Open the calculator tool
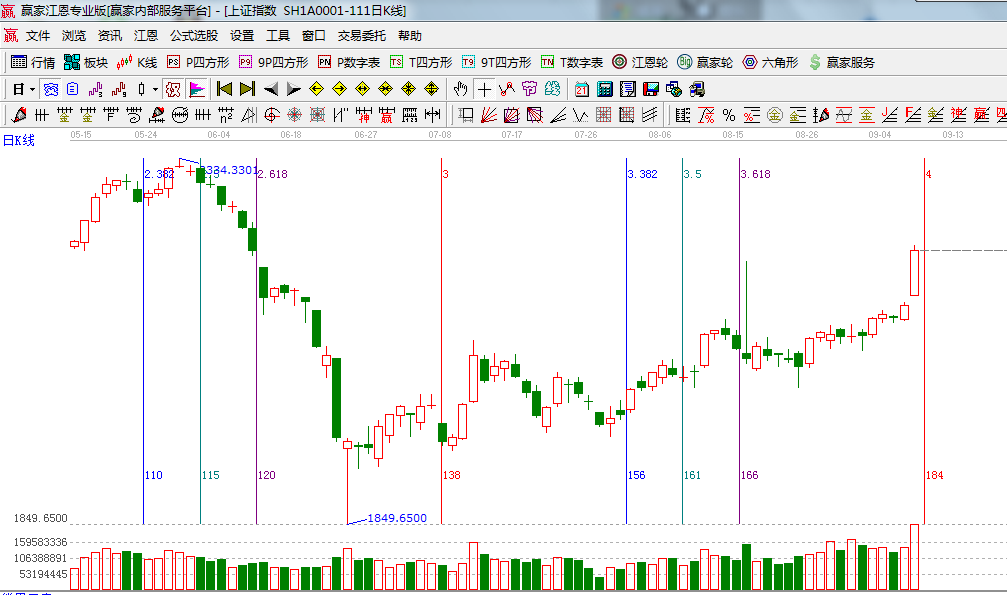The width and height of the screenshot is (1007, 595). click(605, 89)
